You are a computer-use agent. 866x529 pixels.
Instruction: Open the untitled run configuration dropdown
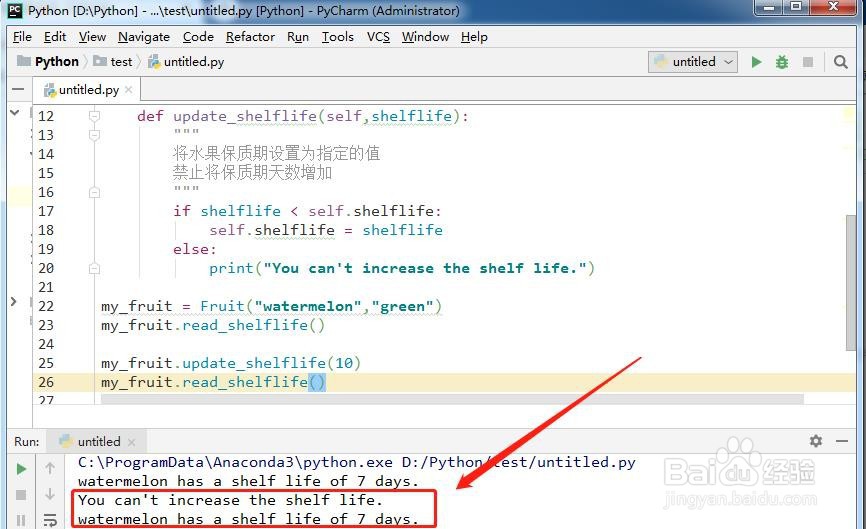pyautogui.click(x=693, y=62)
